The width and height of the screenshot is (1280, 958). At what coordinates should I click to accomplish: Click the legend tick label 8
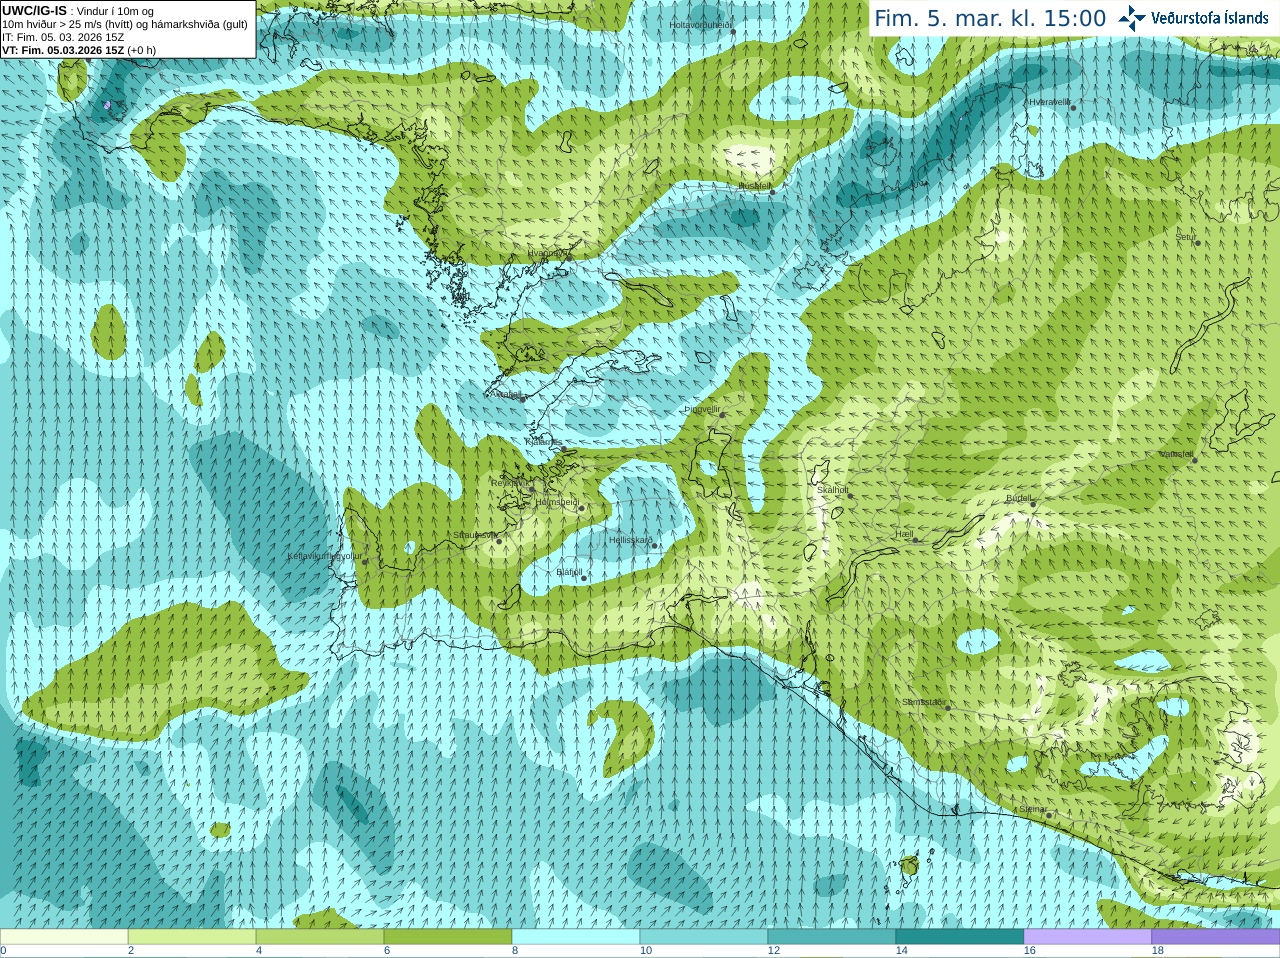(x=515, y=951)
